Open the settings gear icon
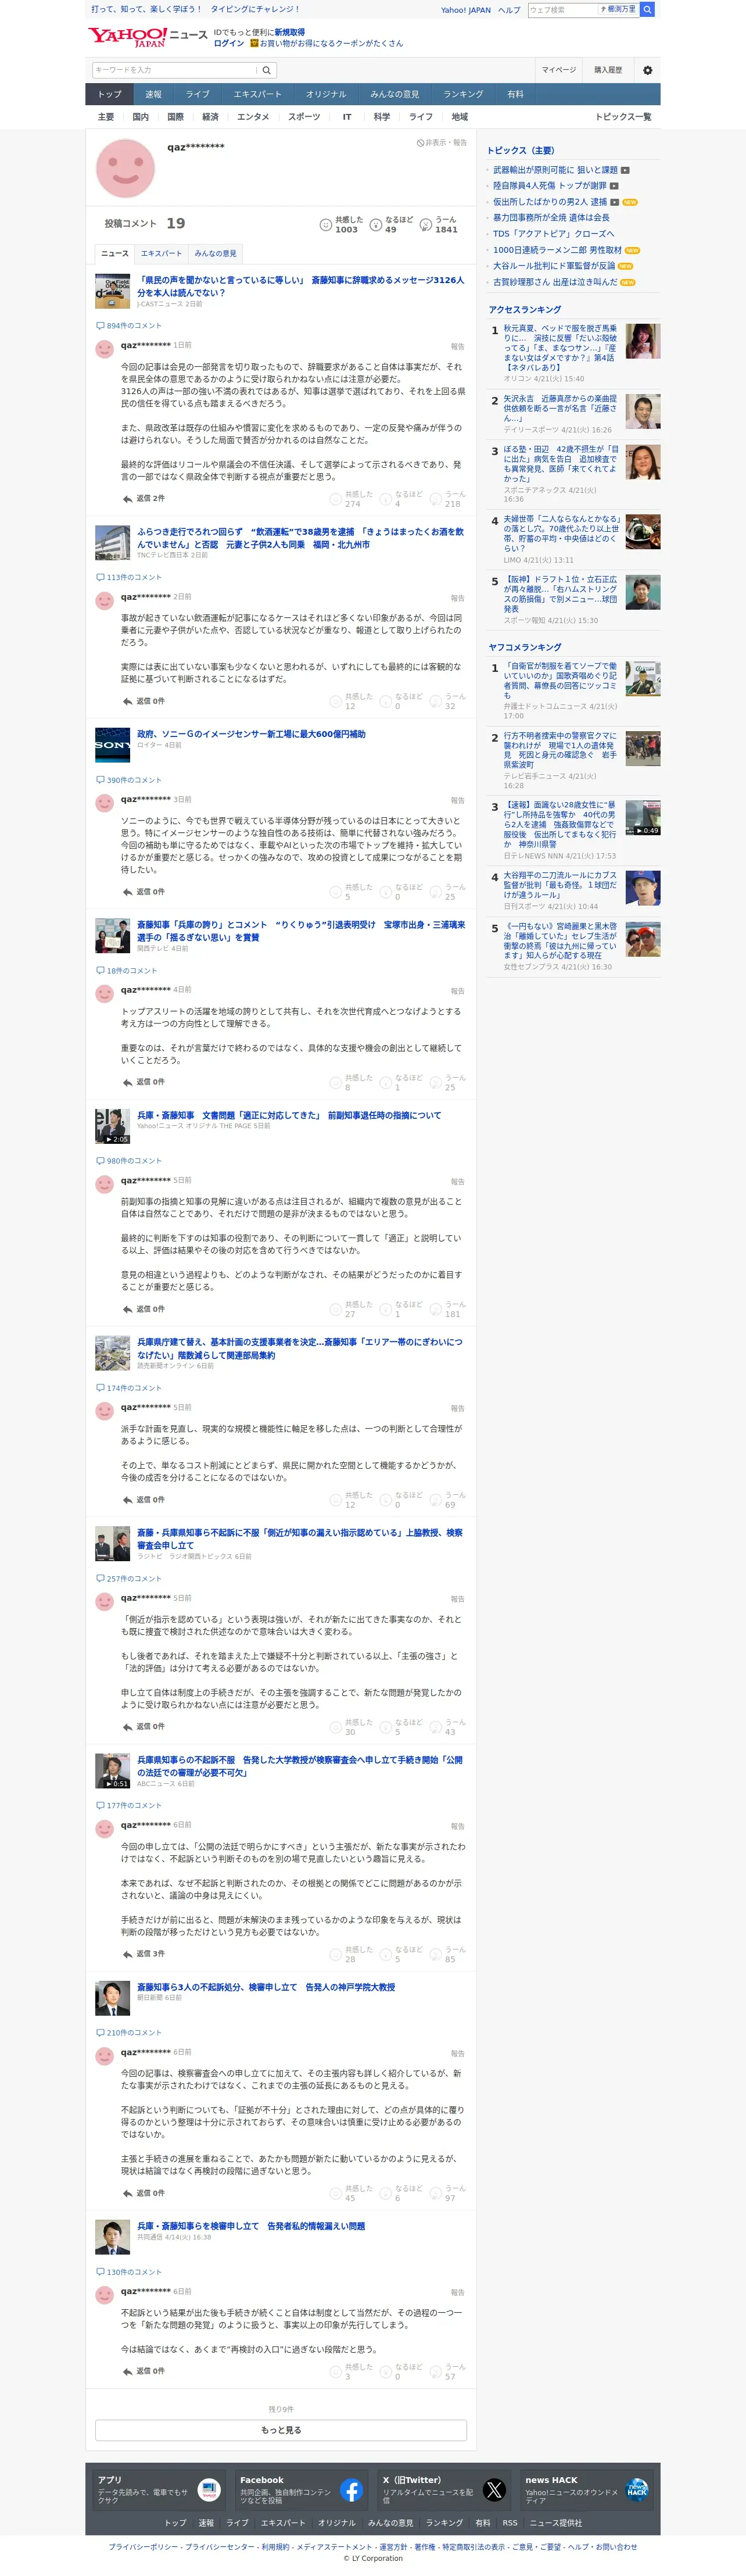 [648, 70]
